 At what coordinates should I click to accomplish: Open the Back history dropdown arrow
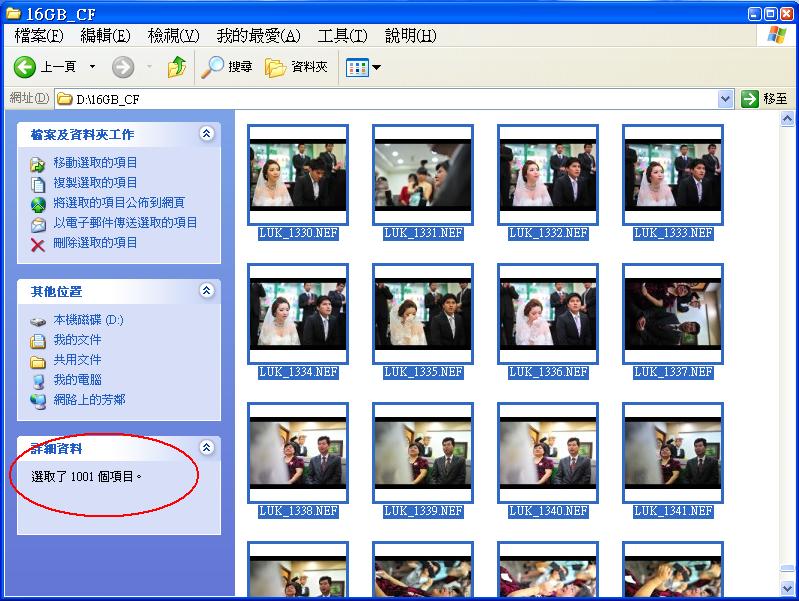point(92,66)
